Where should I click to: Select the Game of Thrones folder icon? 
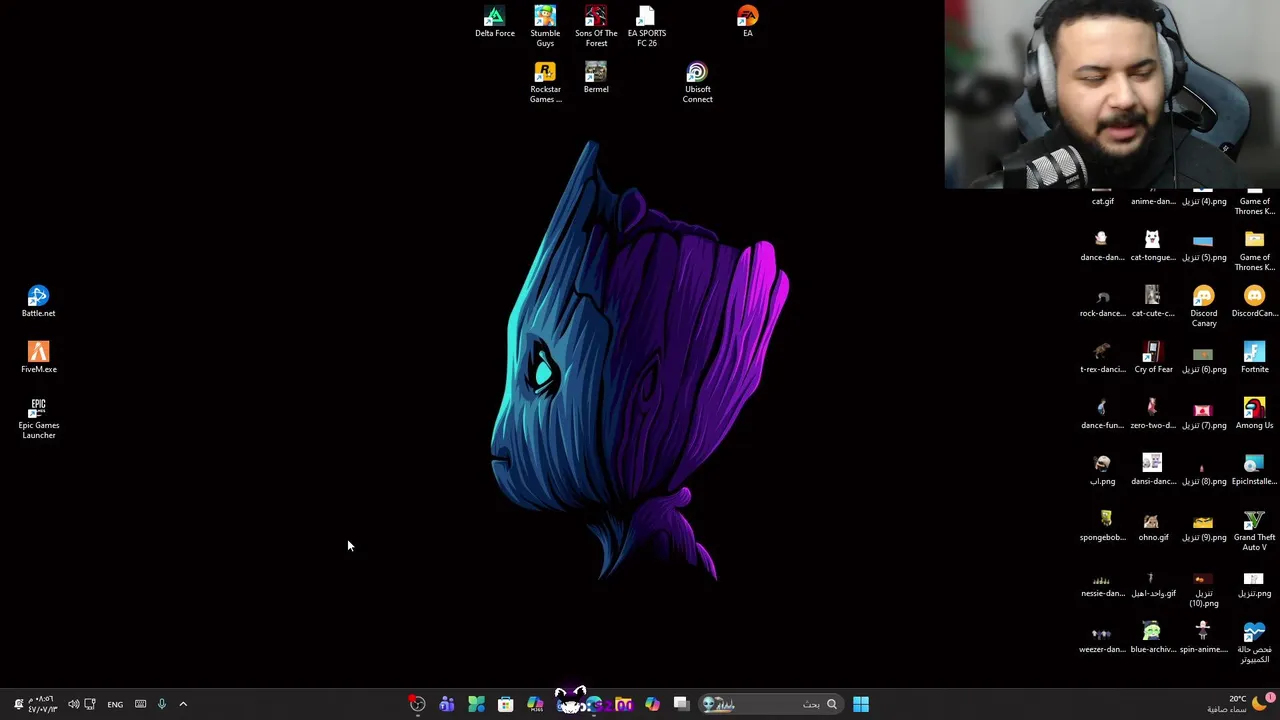point(1254,251)
